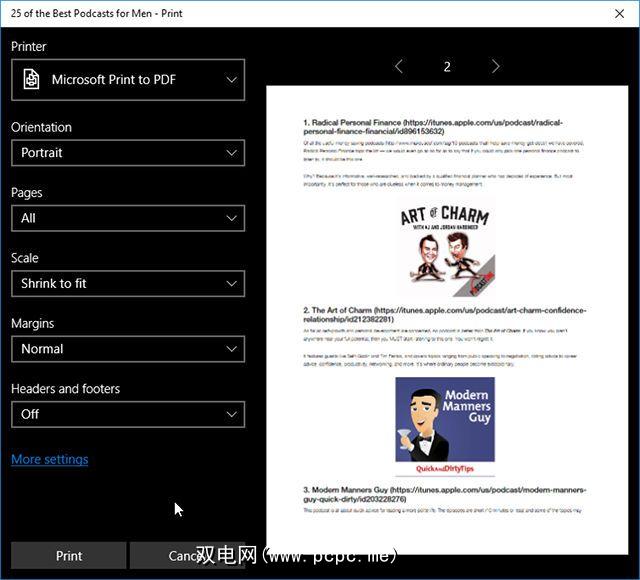Click the Cancel button
The image size is (640, 580).
(x=187, y=556)
